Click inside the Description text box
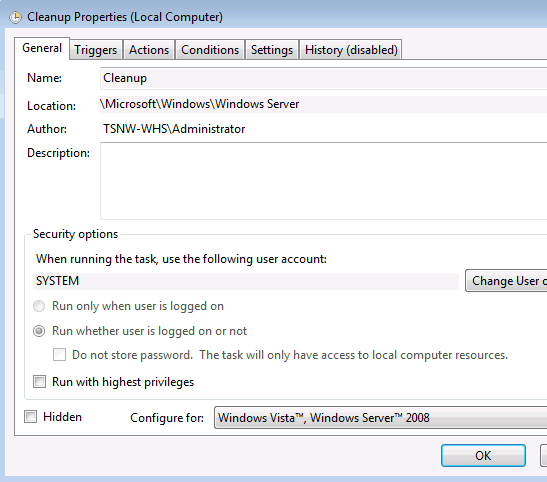This screenshot has height=482, width=547. point(323,181)
